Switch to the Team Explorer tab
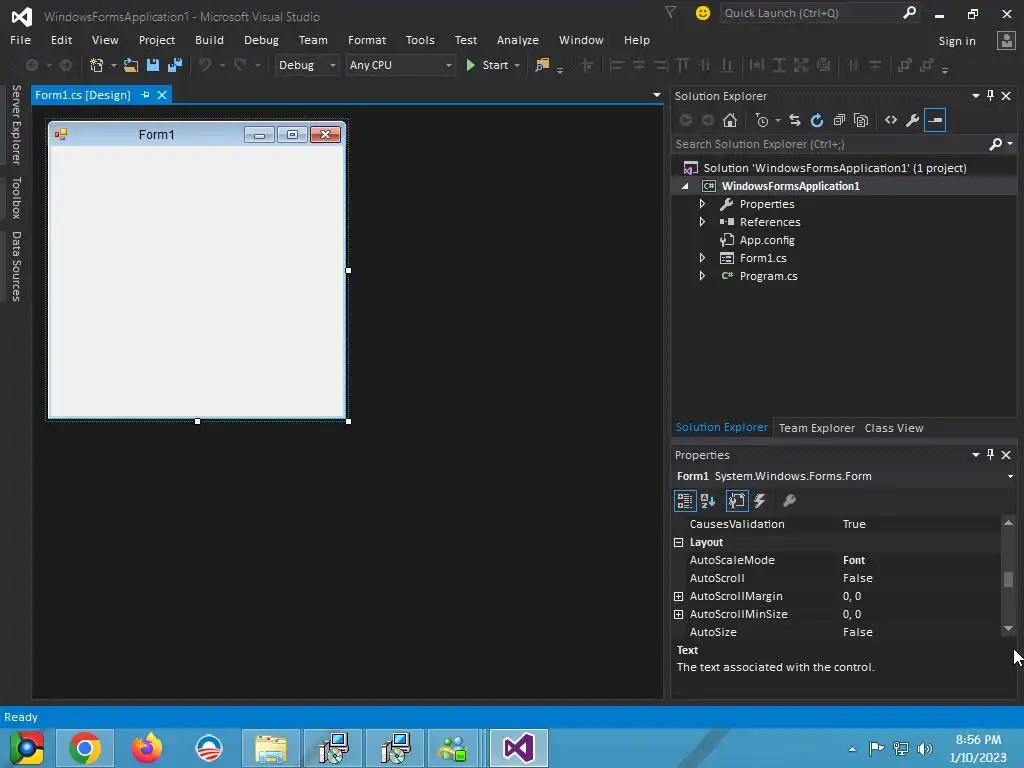 [816, 428]
